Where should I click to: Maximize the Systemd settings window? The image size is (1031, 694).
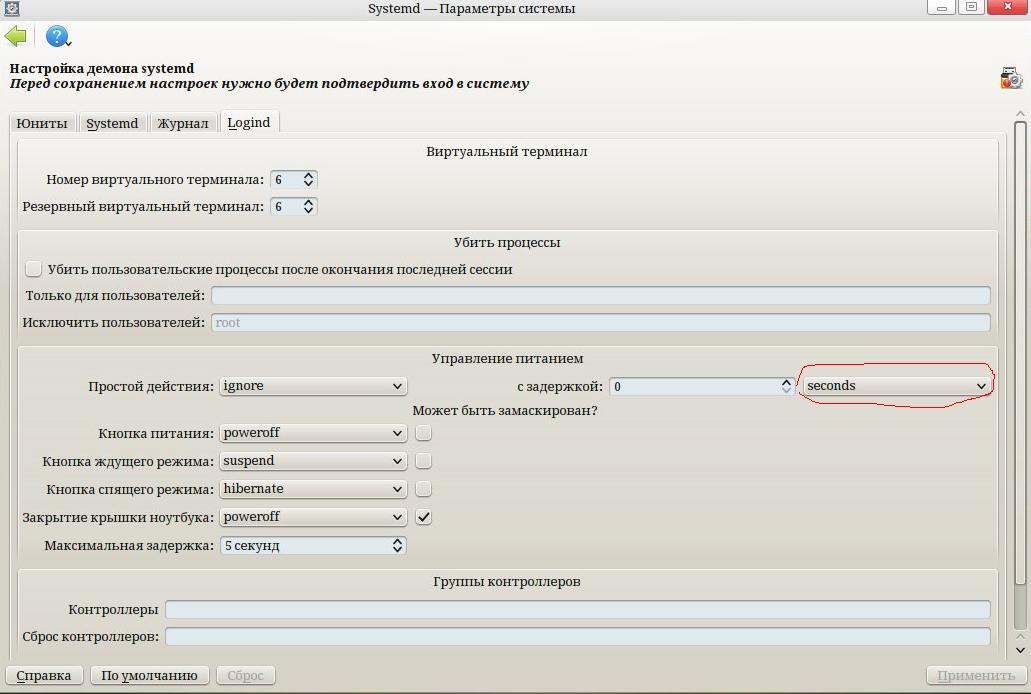(x=971, y=7)
